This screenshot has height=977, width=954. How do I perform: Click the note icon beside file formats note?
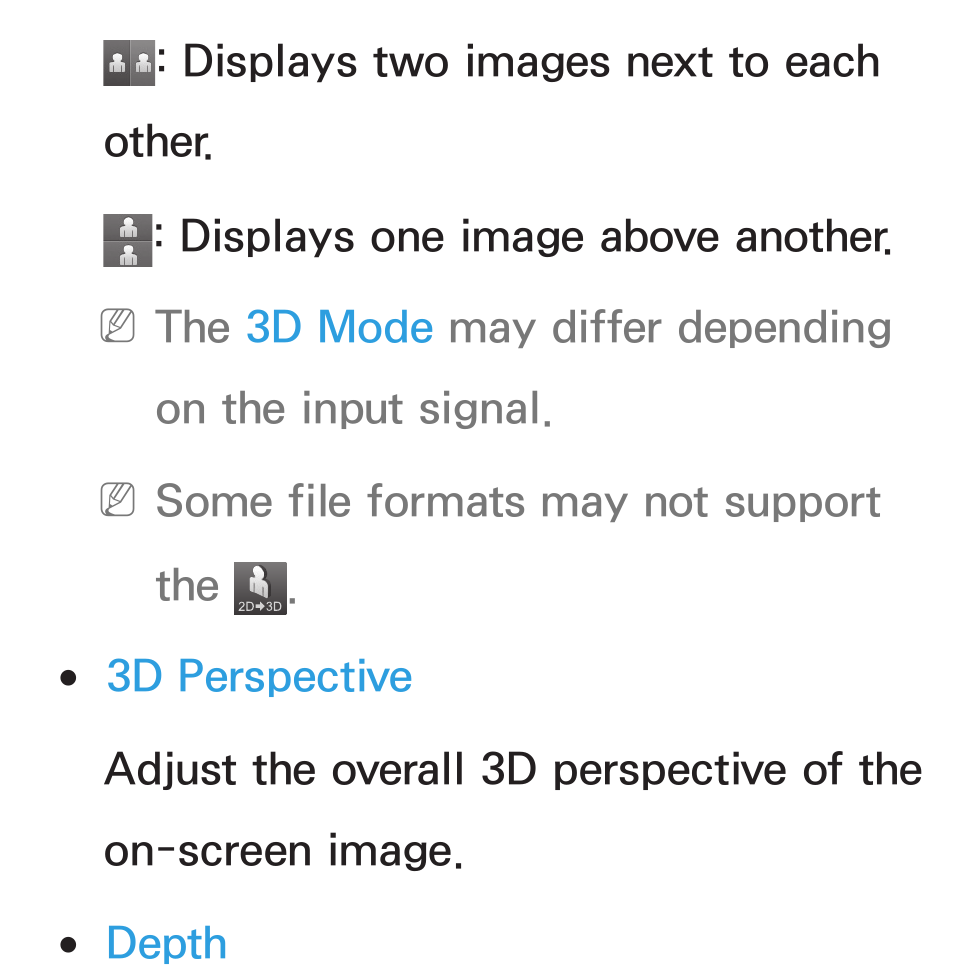click(x=118, y=499)
